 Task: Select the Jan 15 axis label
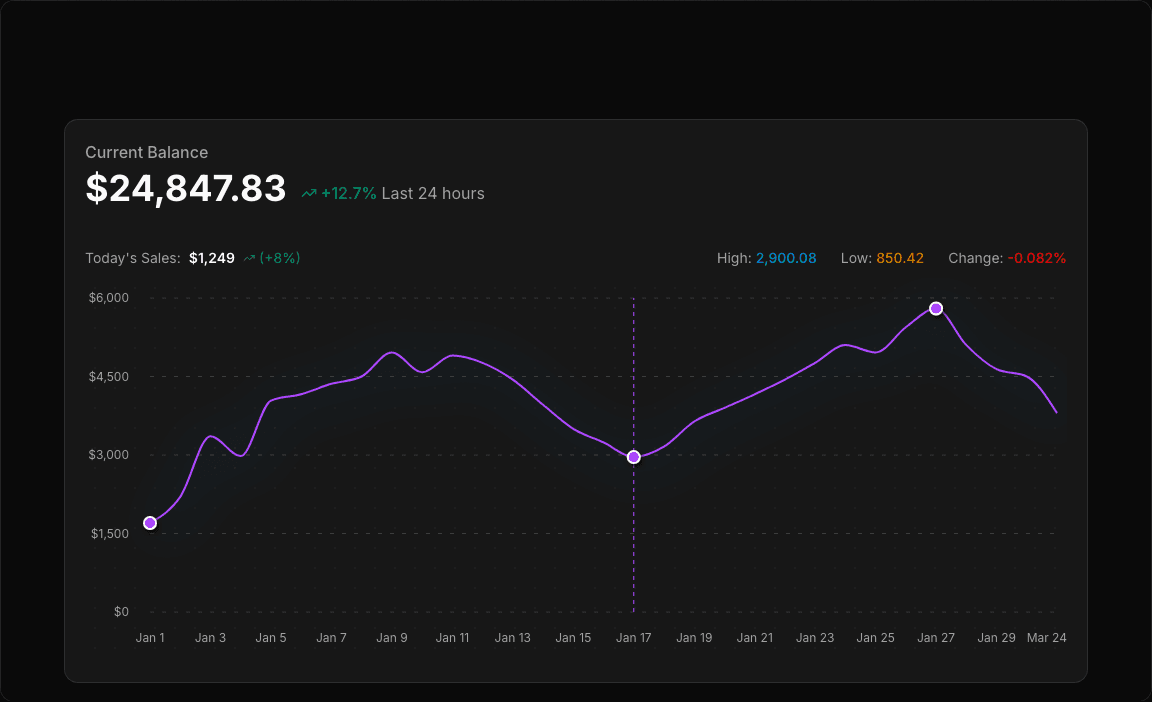click(x=573, y=637)
